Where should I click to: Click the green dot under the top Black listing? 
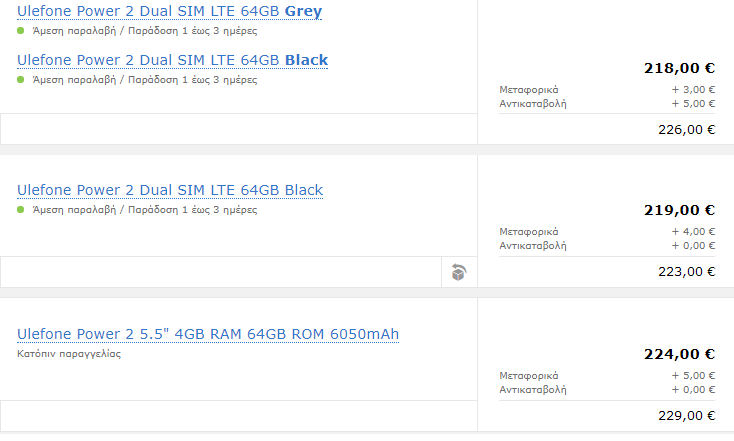click(x=21, y=80)
